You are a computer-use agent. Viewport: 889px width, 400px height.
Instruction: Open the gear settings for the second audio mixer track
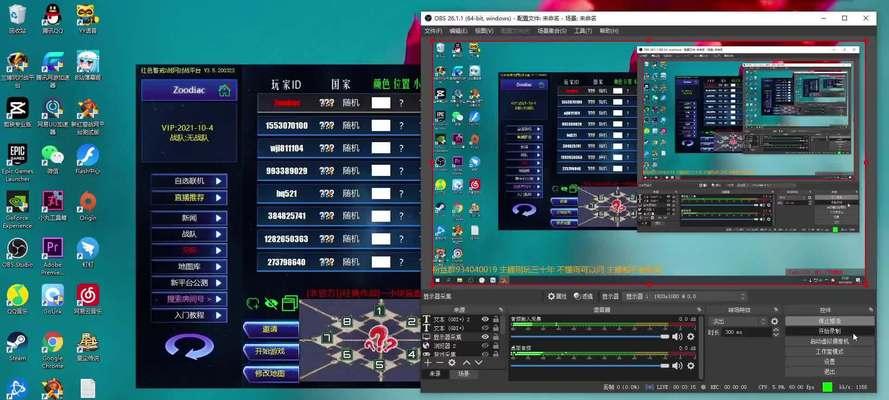pyautogui.click(x=691, y=365)
